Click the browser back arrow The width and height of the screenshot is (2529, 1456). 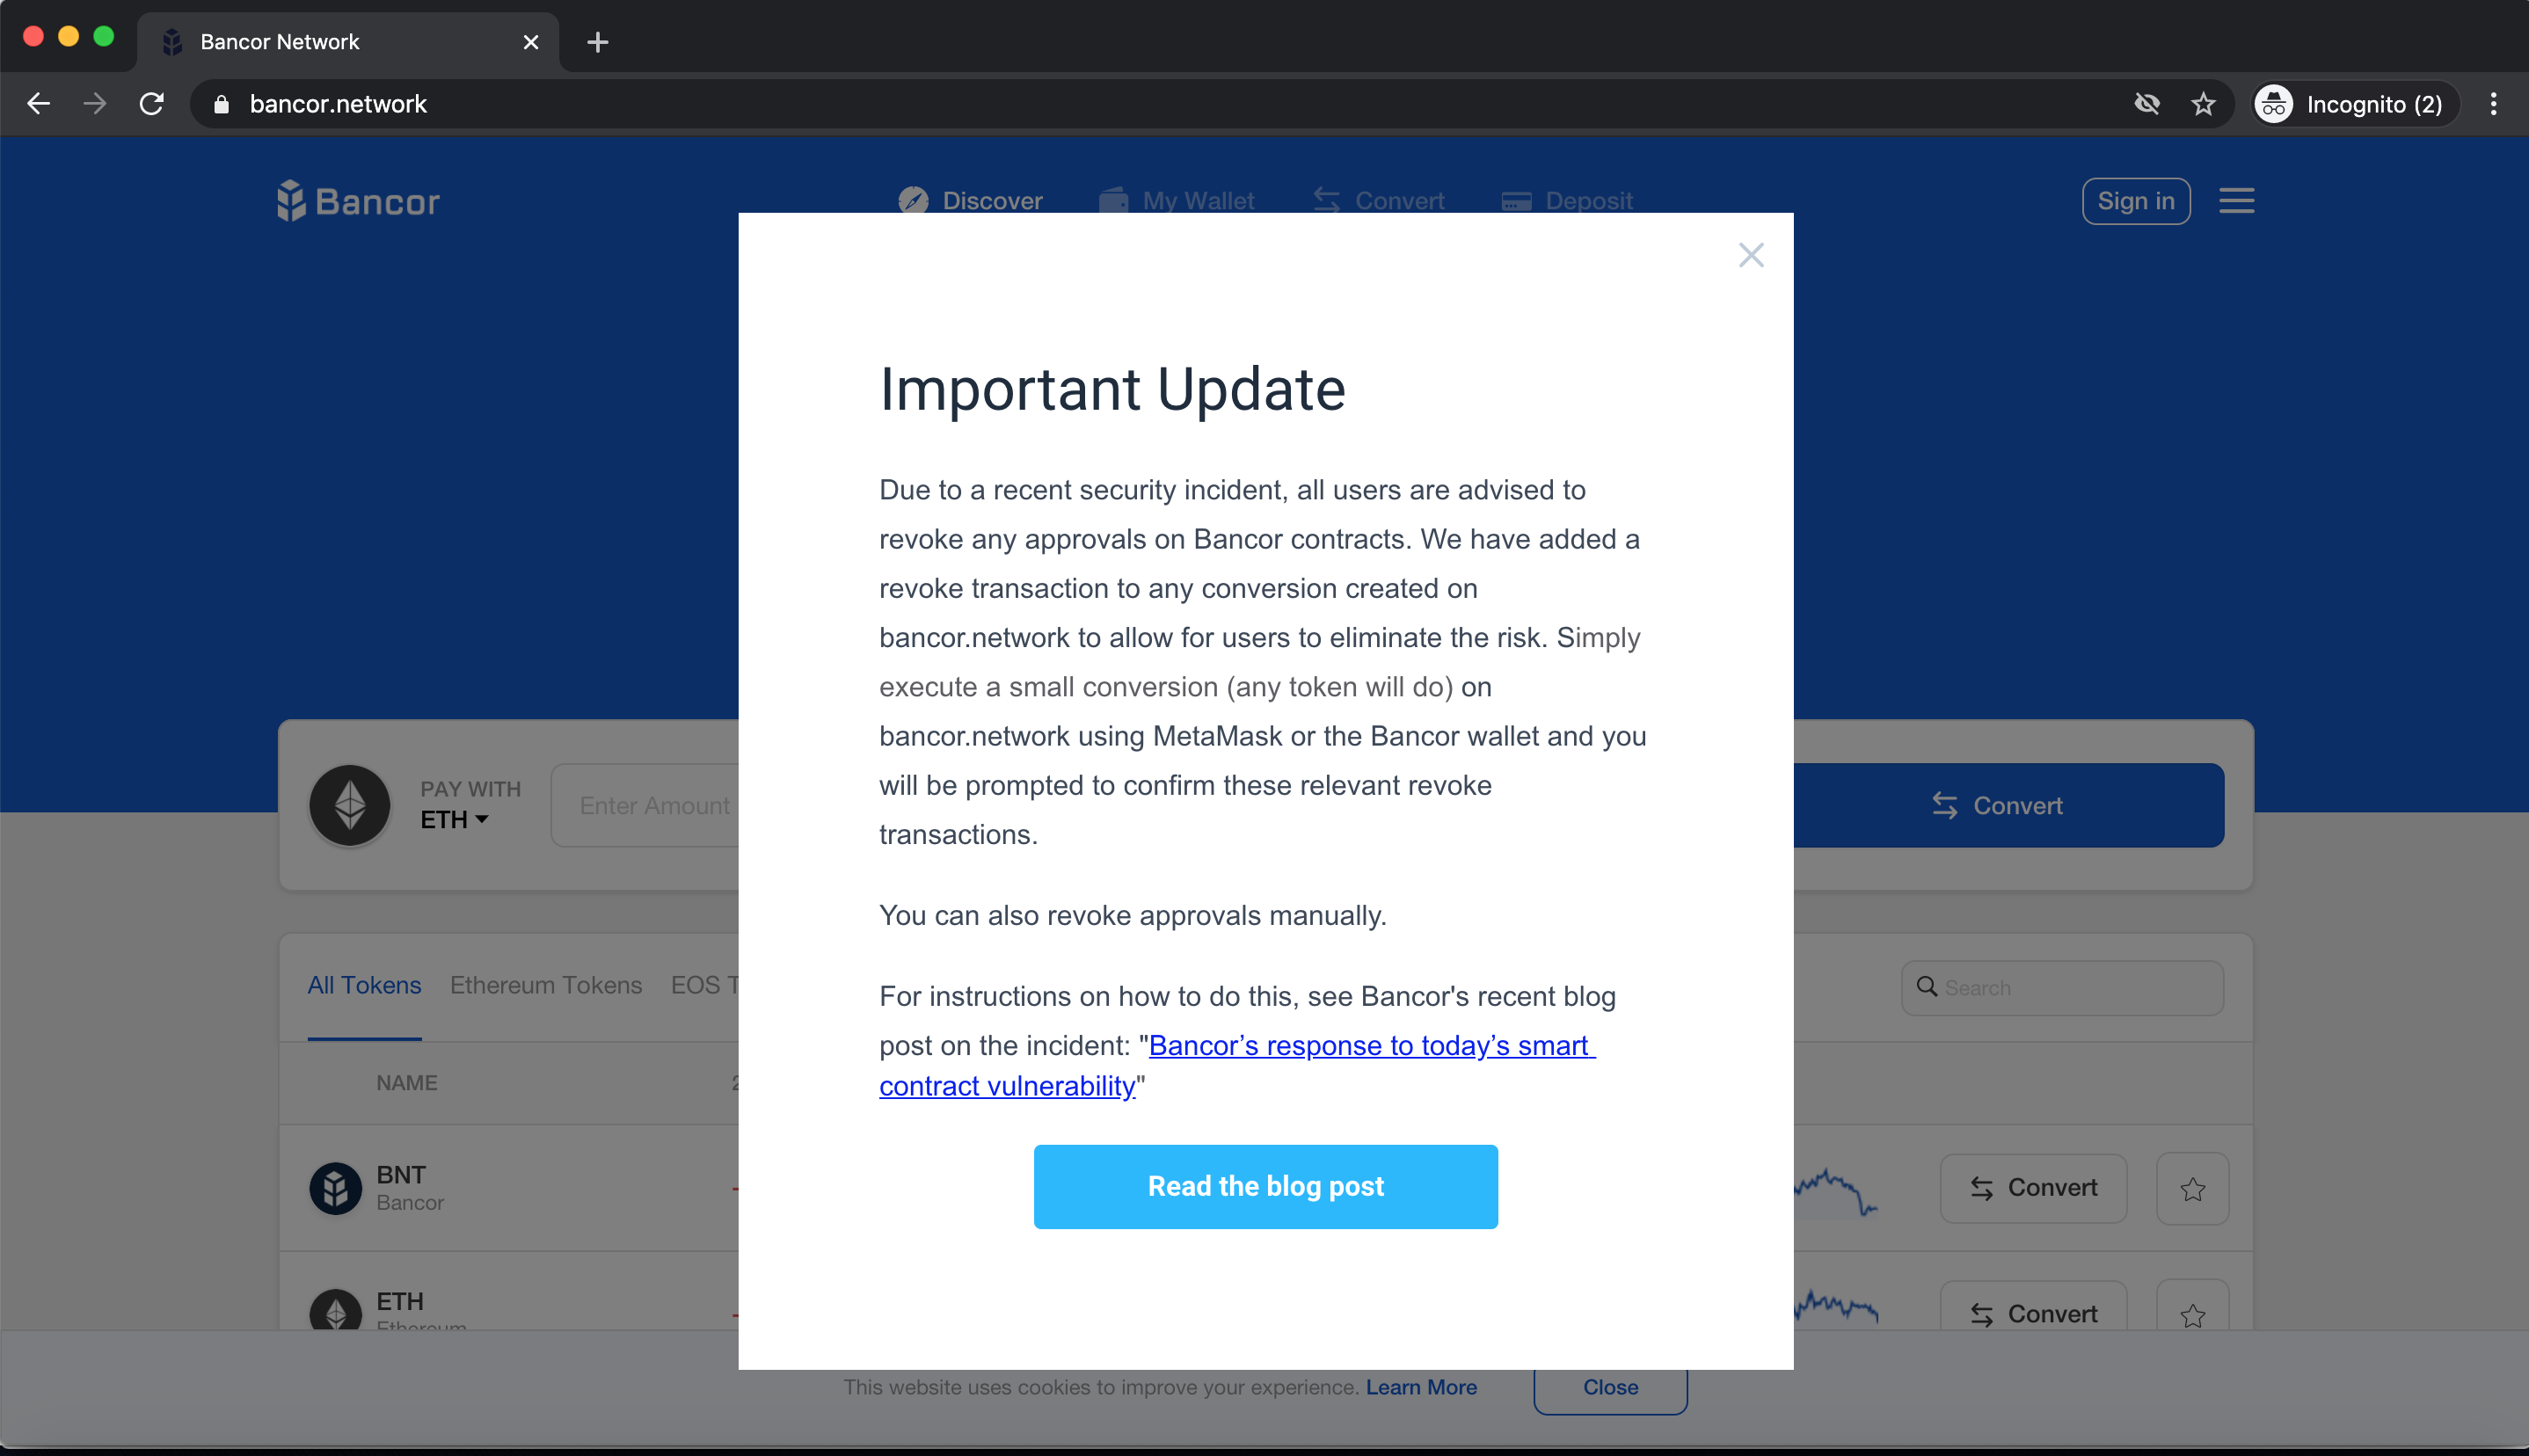point(39,104)
